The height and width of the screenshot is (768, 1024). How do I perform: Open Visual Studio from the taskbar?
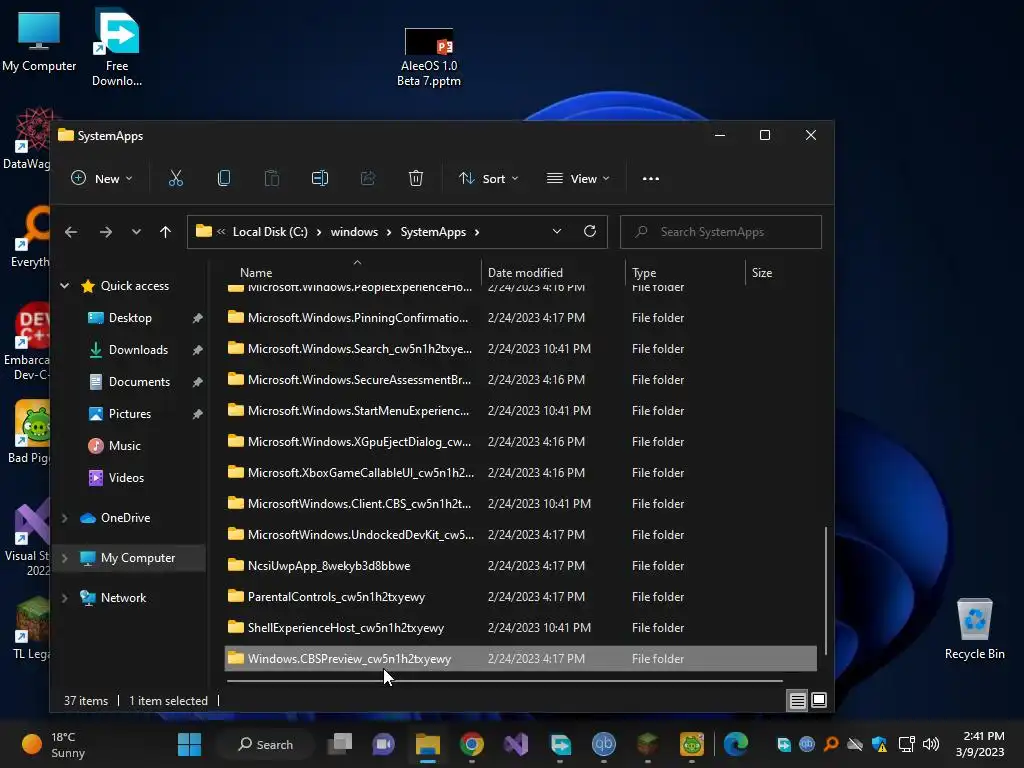(516, 744)
